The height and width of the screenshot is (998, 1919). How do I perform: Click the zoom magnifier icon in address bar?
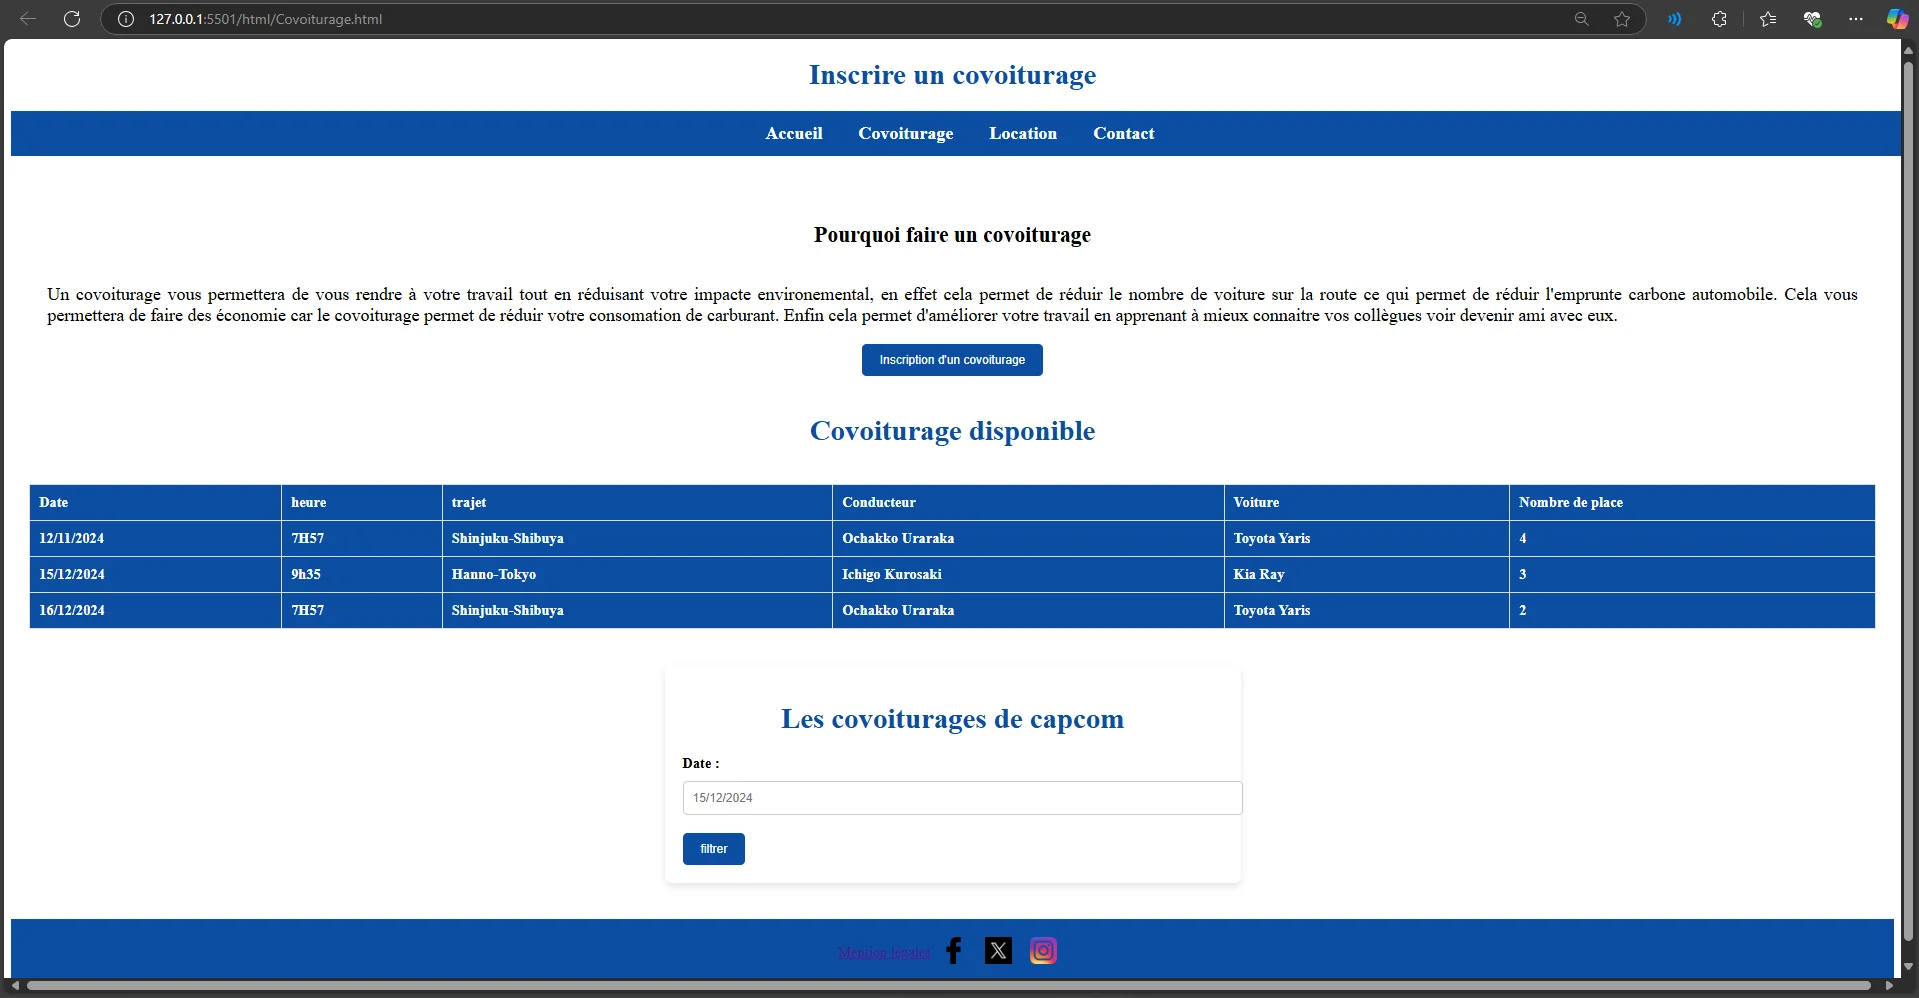point(1581,19)
